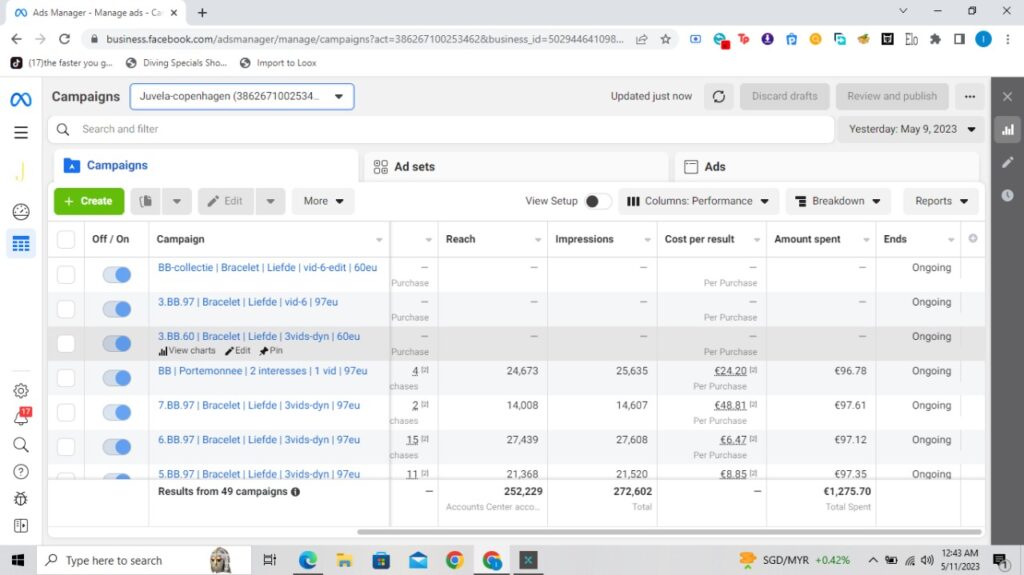1024x575 pixels.
Task: Check the BB-collectie Bracelet vid-6-edit row checkbox
Action: point(66,274)
